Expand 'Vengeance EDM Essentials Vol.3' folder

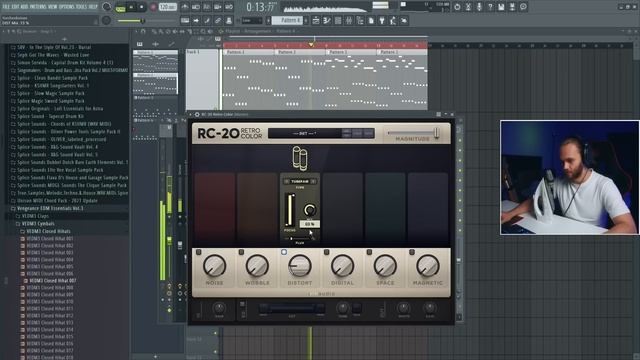tap(50, 208)
